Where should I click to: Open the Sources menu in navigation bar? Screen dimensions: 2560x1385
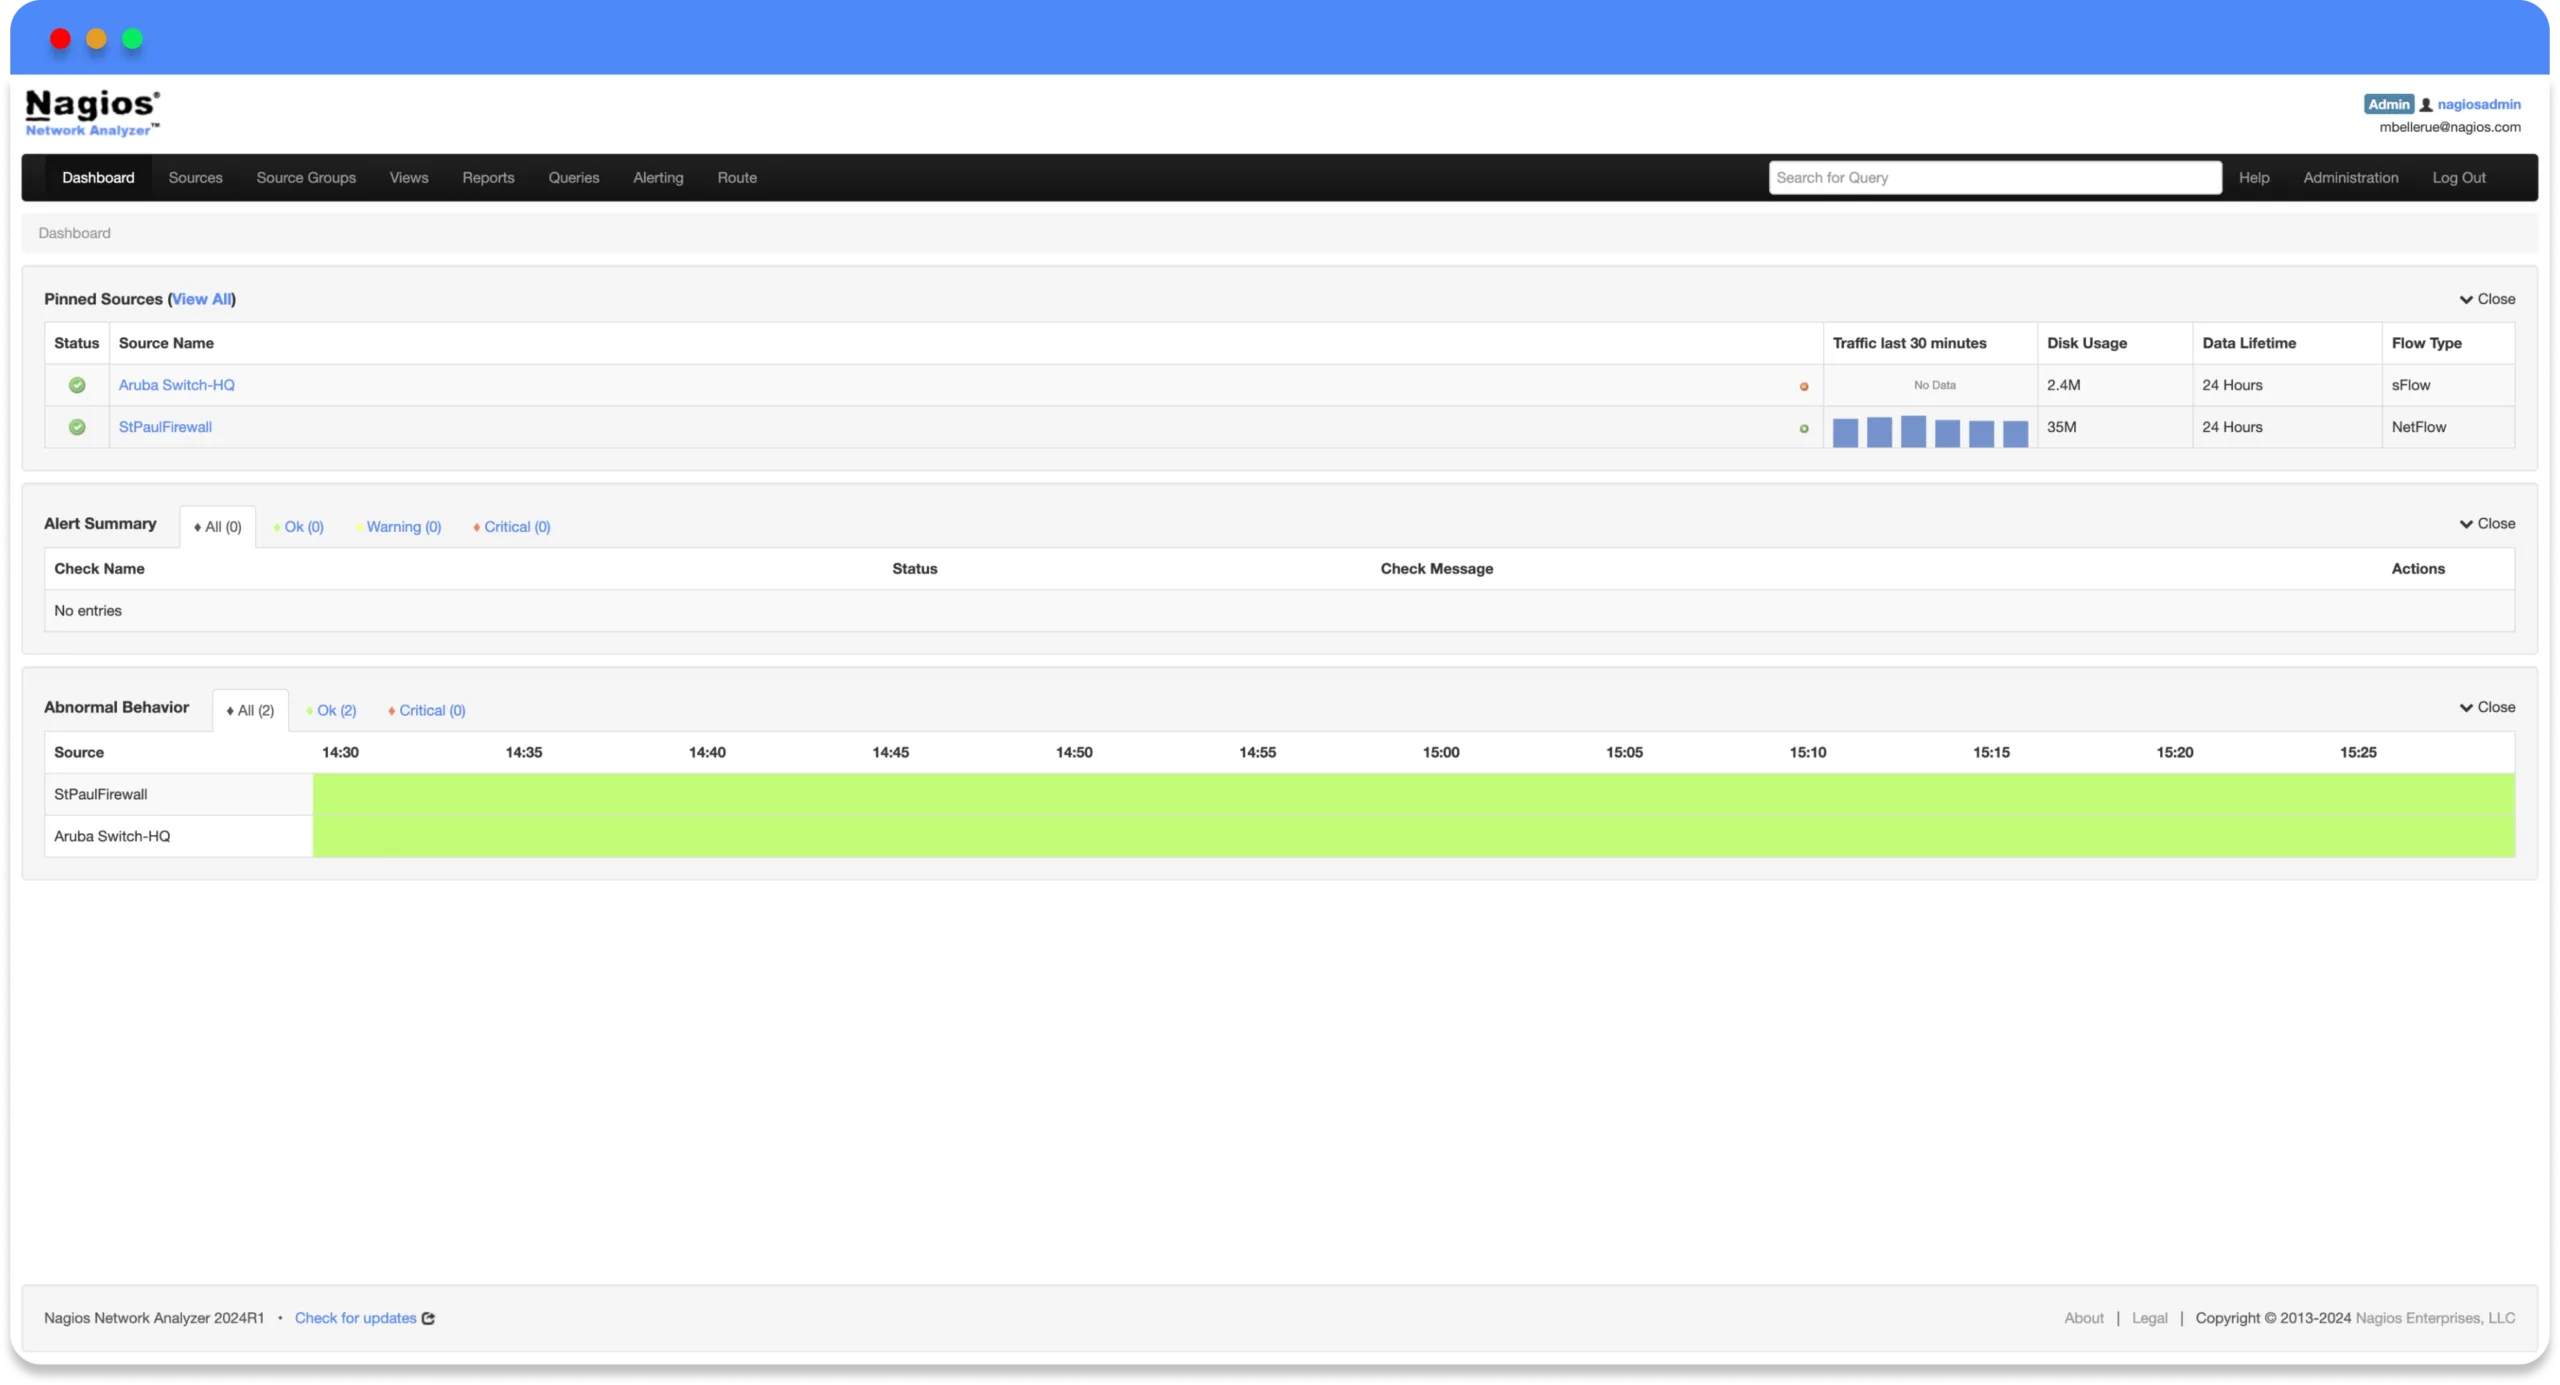pos(194,177)
